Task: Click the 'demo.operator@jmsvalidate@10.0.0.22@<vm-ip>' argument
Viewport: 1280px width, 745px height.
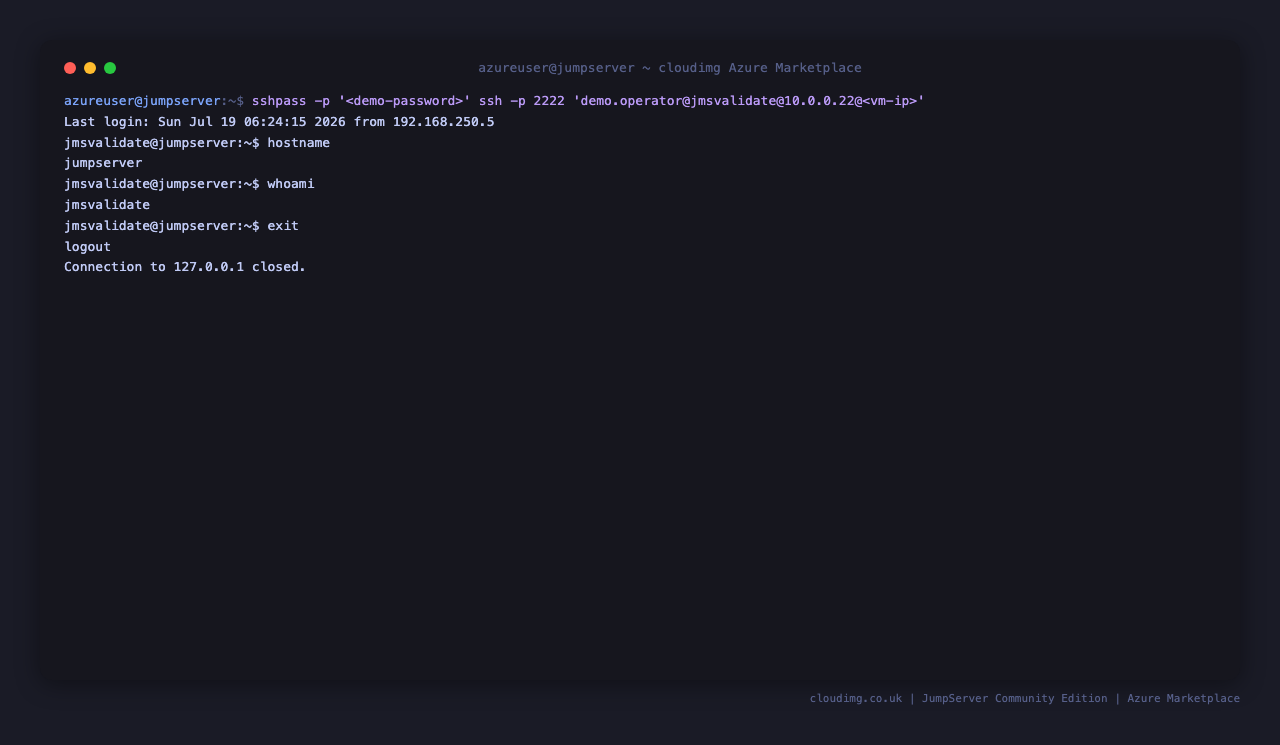Action: pos(749,101)
